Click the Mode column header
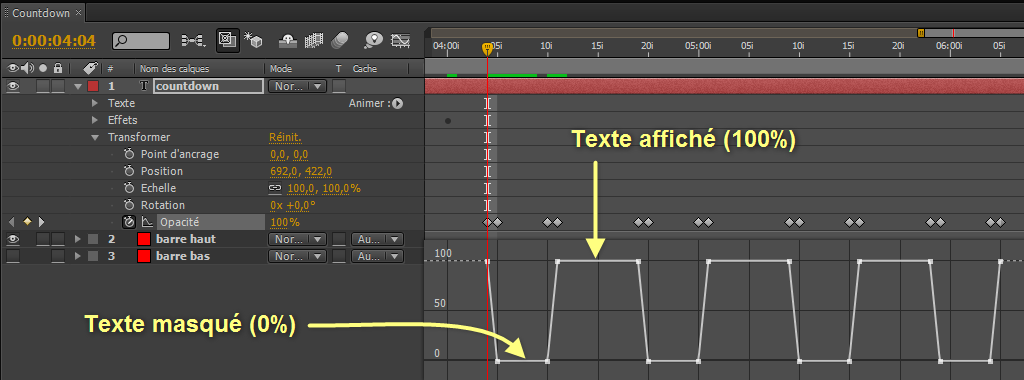Image resolution: width=1024 pixels, height=380 pixels. click(x=281, y=69)
